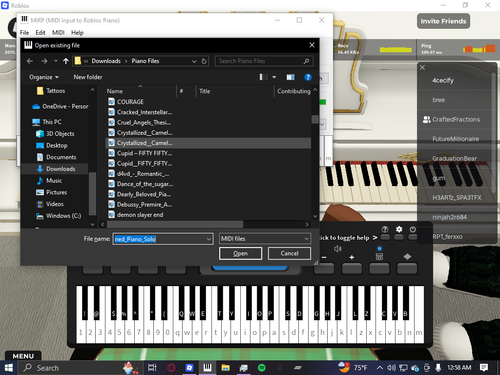Select the Cupid_FIFTY_FIFTY file
Image resolution: width=500 pixels, height=375 pixels.
click(x=140, y=163)
